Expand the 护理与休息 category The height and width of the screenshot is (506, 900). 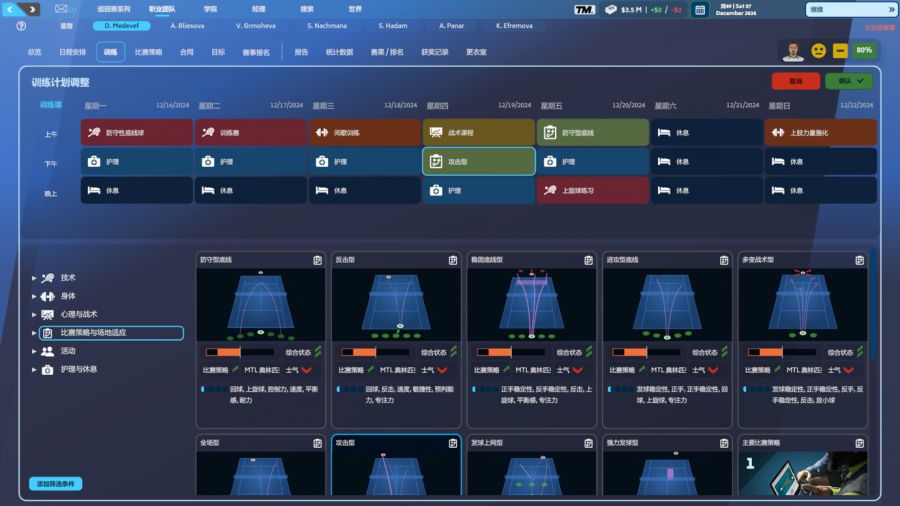coord(34,369)
